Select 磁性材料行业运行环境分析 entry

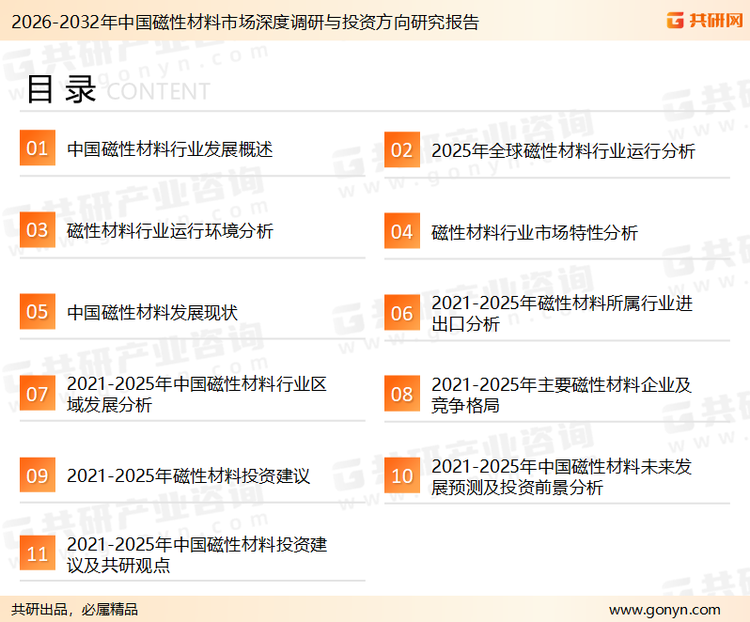(170, 231)
